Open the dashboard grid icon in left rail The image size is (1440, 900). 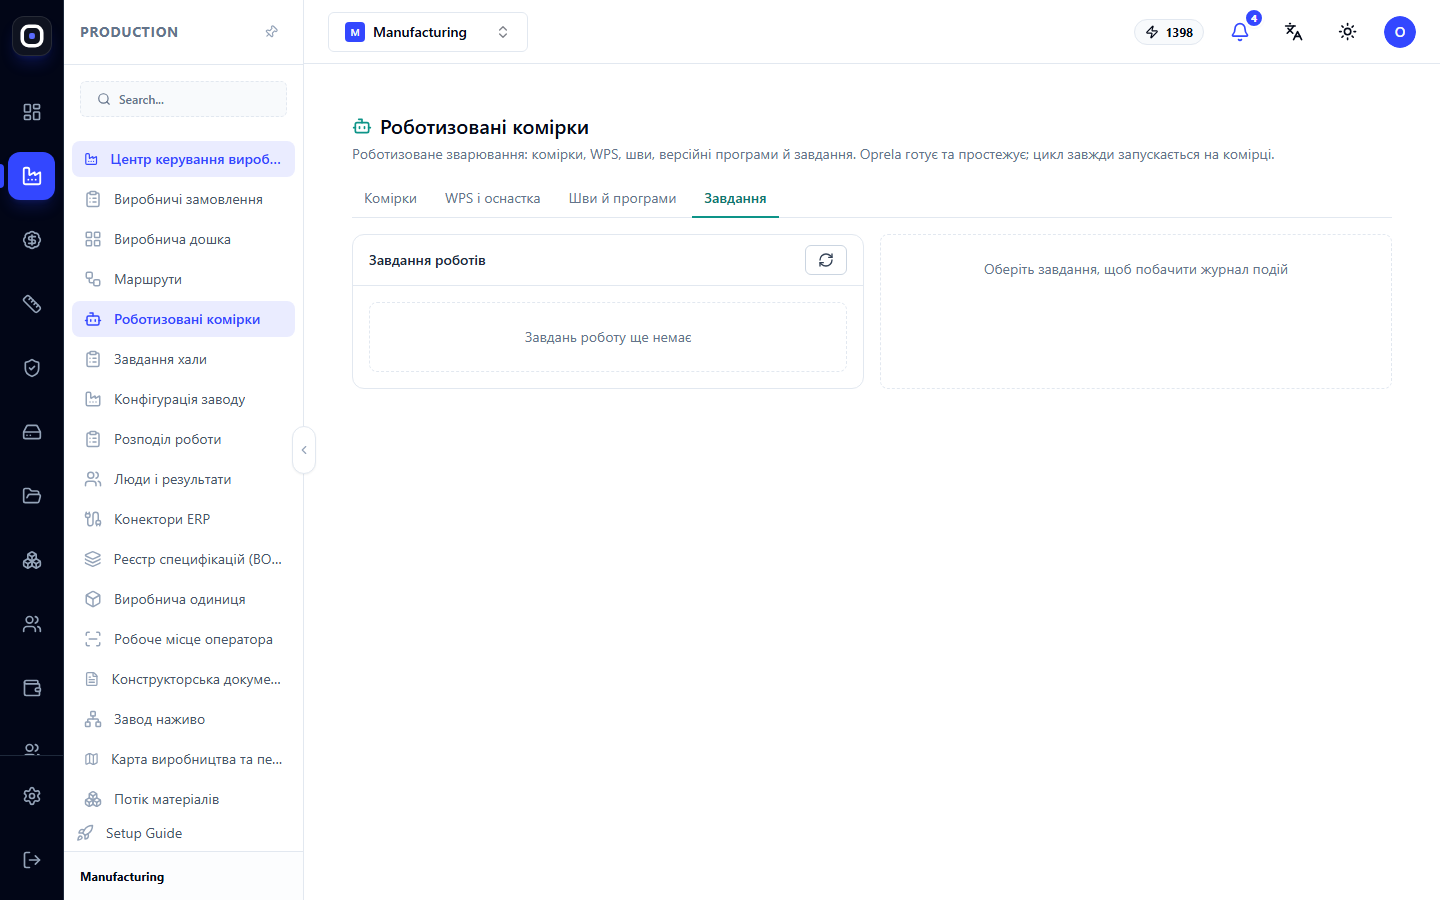click(32, 112)
